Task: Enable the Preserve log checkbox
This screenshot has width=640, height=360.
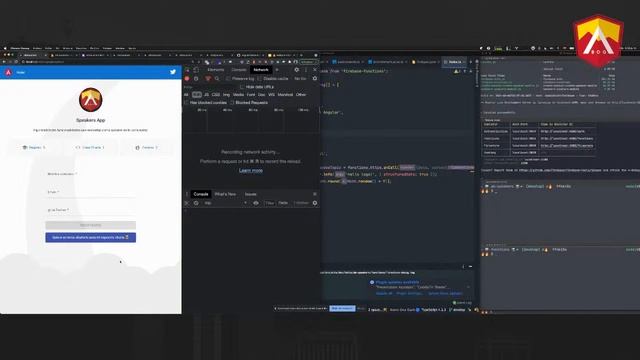Action: tap(229, 78)
